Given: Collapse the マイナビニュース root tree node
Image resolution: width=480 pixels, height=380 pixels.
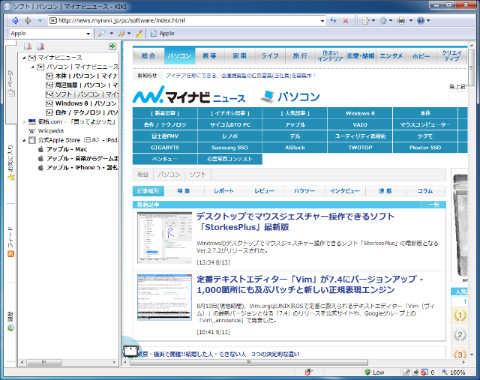Looking at the screenshot, I should coord(24,58).
